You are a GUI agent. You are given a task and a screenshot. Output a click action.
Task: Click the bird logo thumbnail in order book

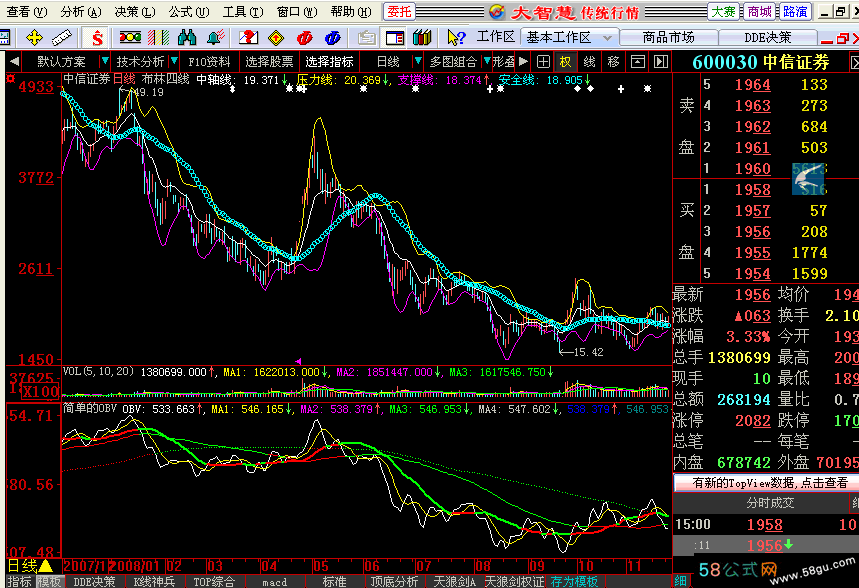[808, 179]
